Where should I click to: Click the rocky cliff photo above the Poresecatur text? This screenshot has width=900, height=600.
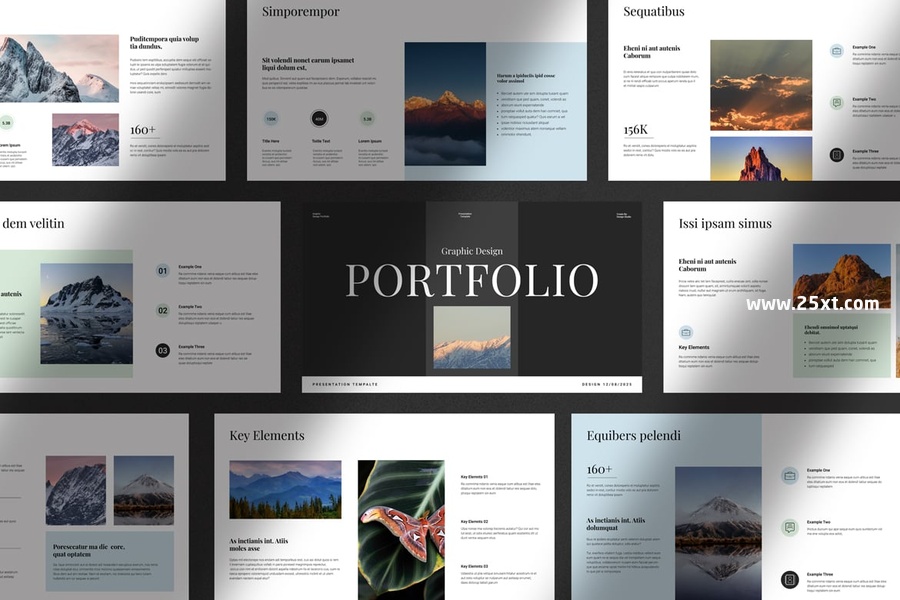coord(76,490)
